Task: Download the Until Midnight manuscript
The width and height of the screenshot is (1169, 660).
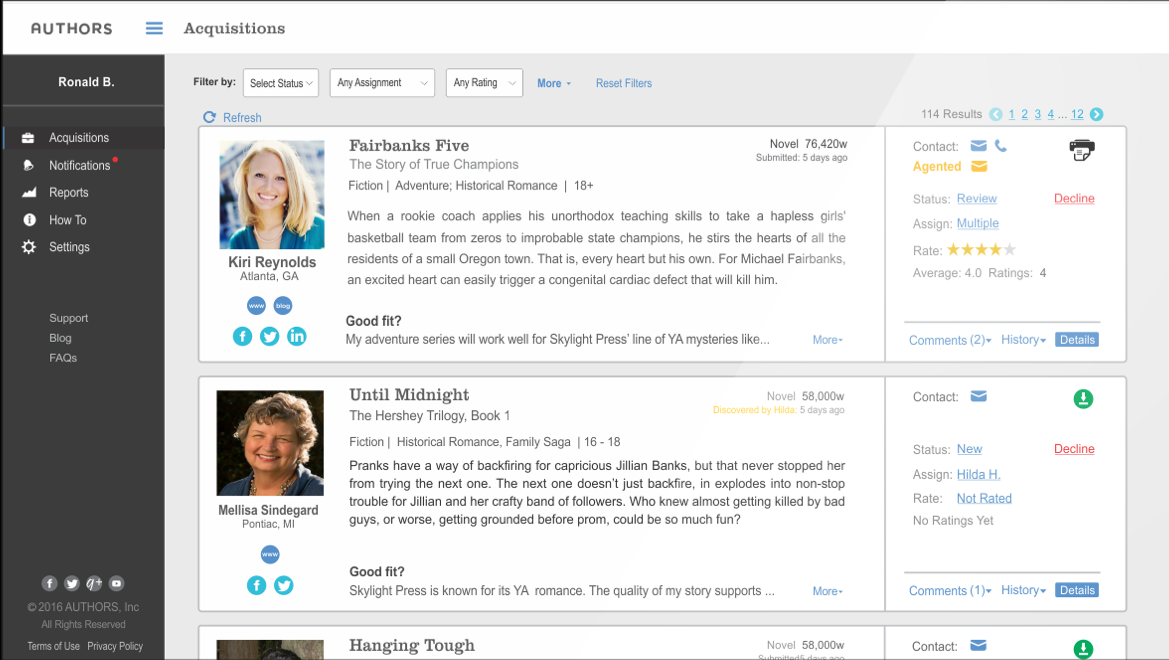Action: (x=1083, y=398)
